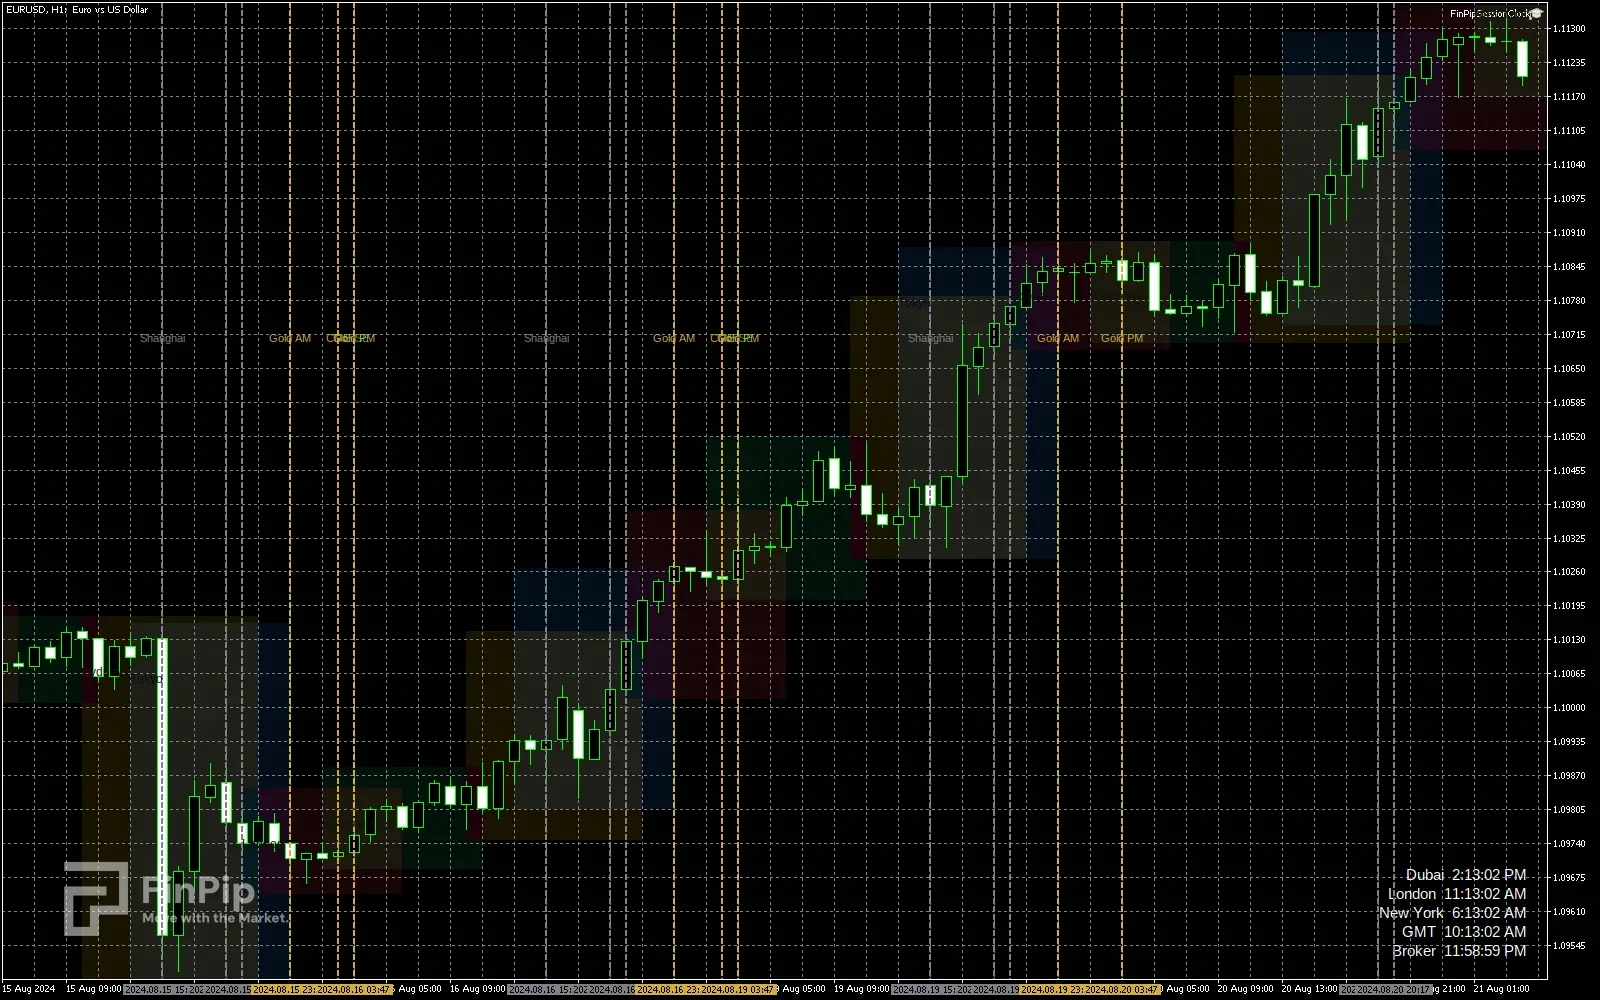Select the GMT 10:13:02 AM clock row

pos(1464,932)
